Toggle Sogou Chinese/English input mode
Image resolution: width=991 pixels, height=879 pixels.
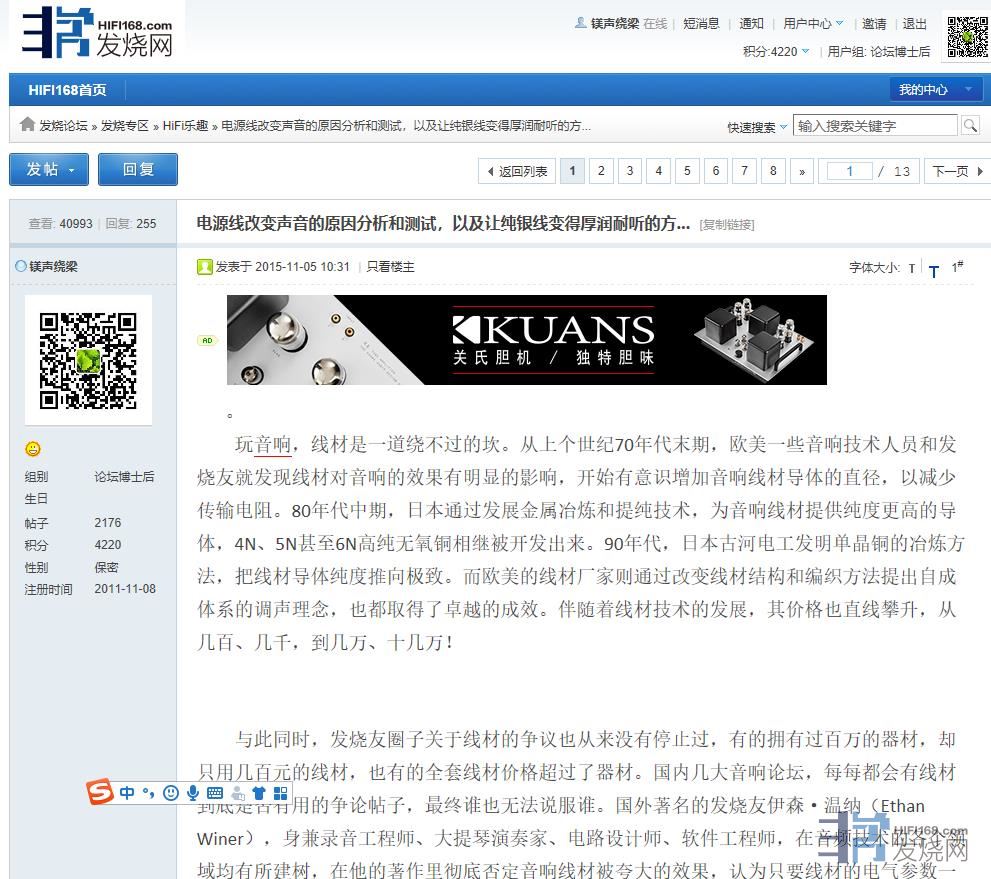[x=127, y=793]
